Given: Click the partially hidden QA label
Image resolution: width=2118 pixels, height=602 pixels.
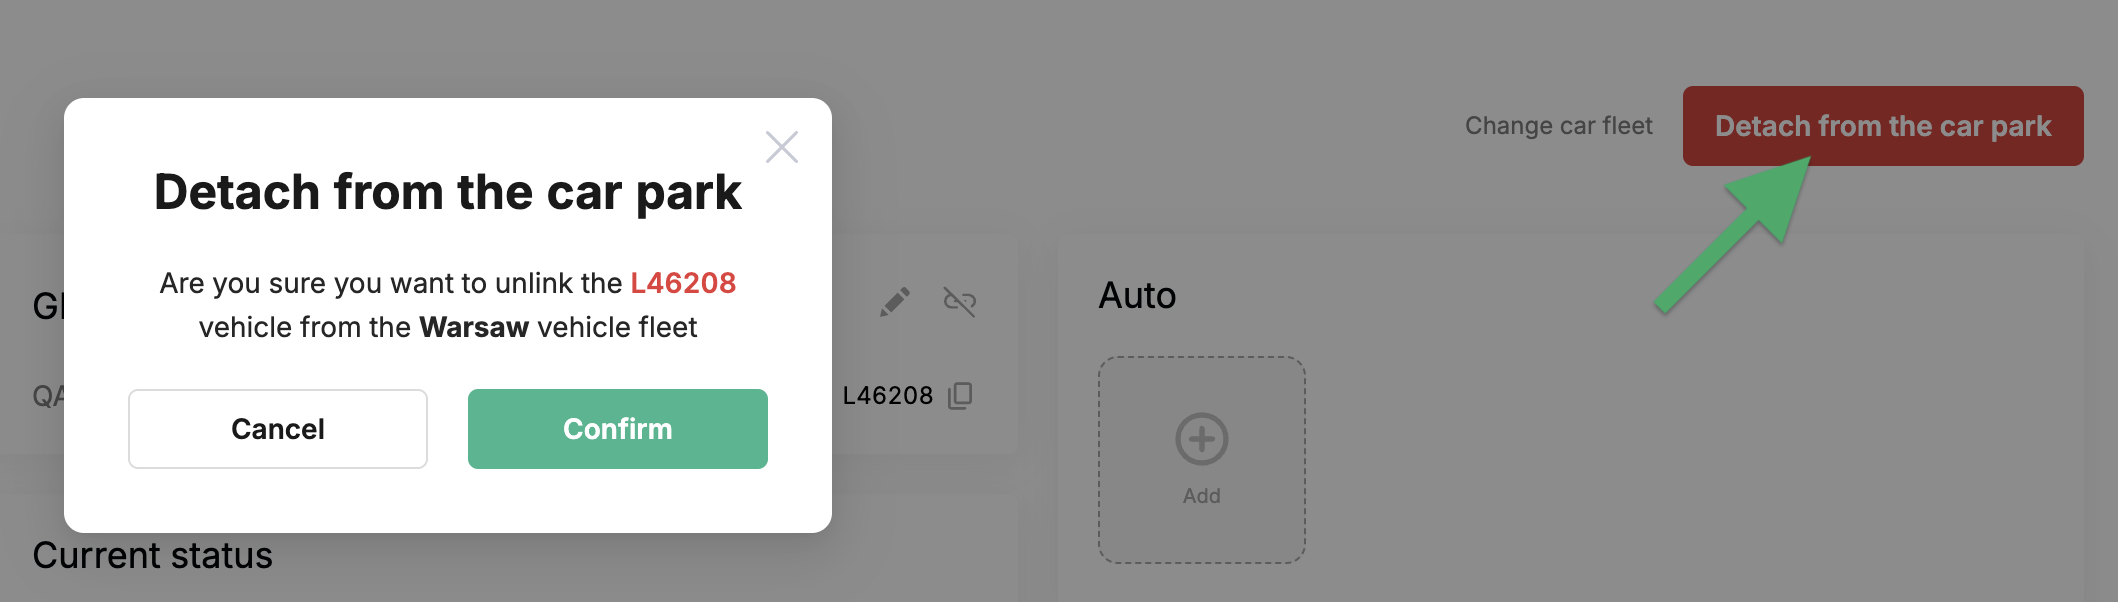Looking at the screenshot, I should (x=48, y=396).
